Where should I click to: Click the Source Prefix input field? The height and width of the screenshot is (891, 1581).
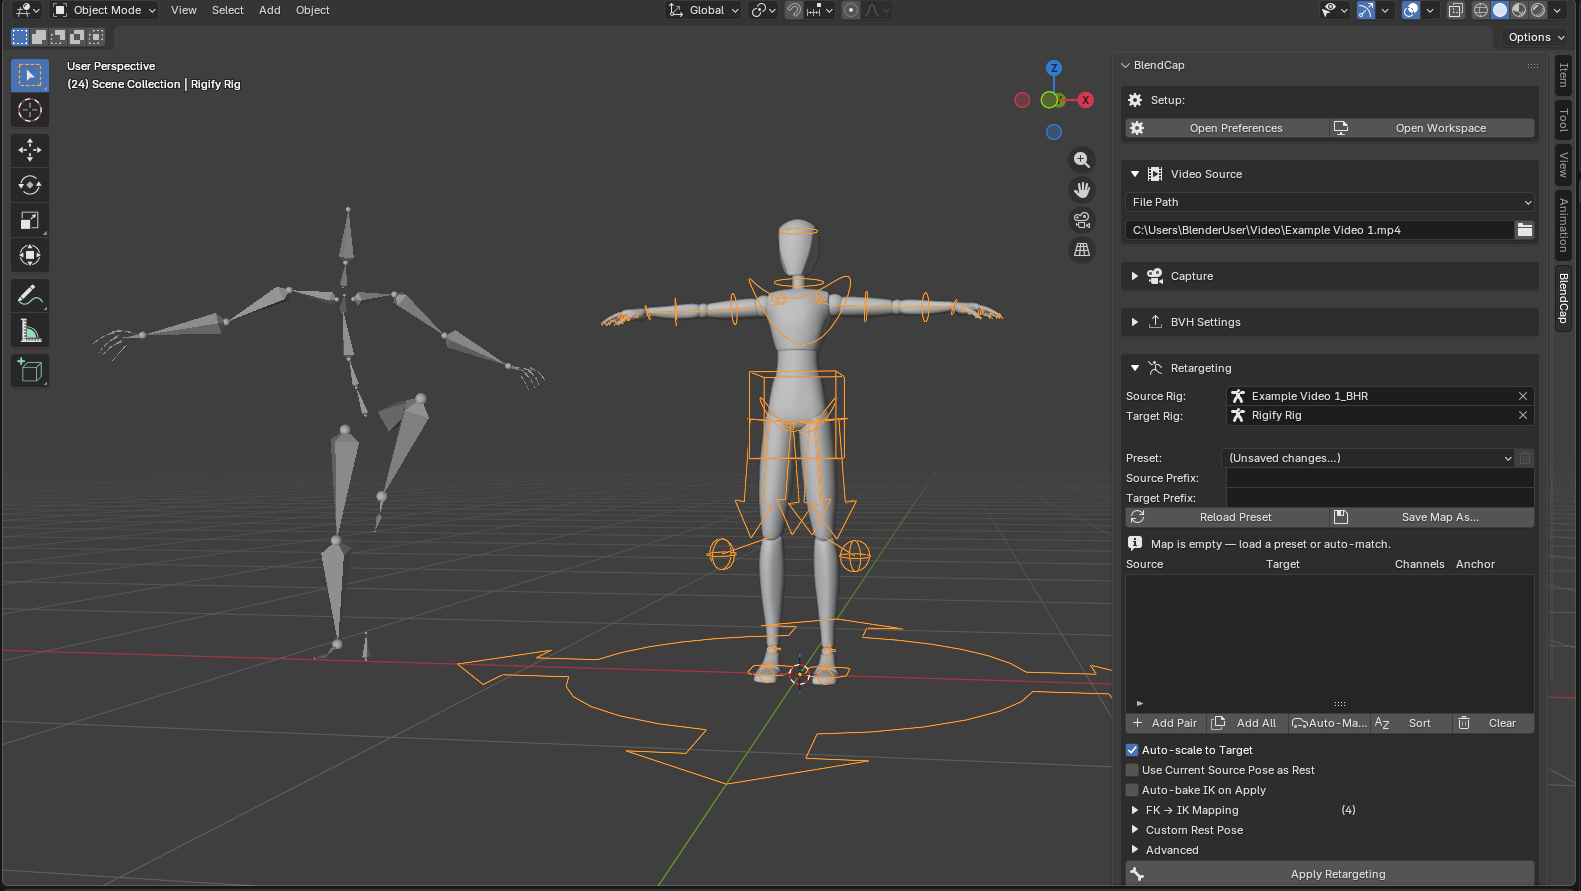tap(1380, 478)
